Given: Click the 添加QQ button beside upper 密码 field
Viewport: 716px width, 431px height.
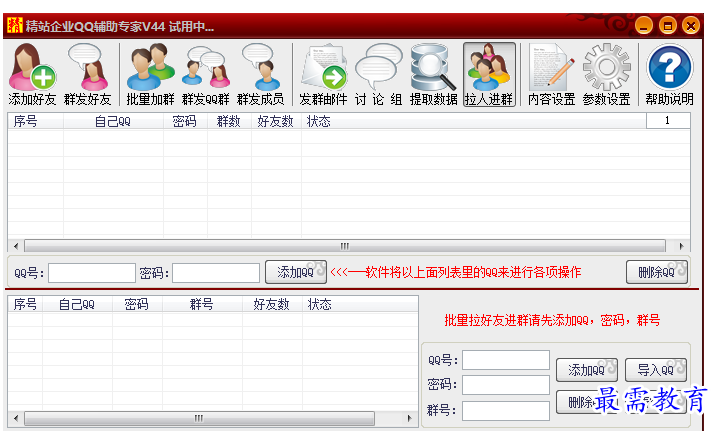Looking at the screenshot, I should tap(296, 273).
